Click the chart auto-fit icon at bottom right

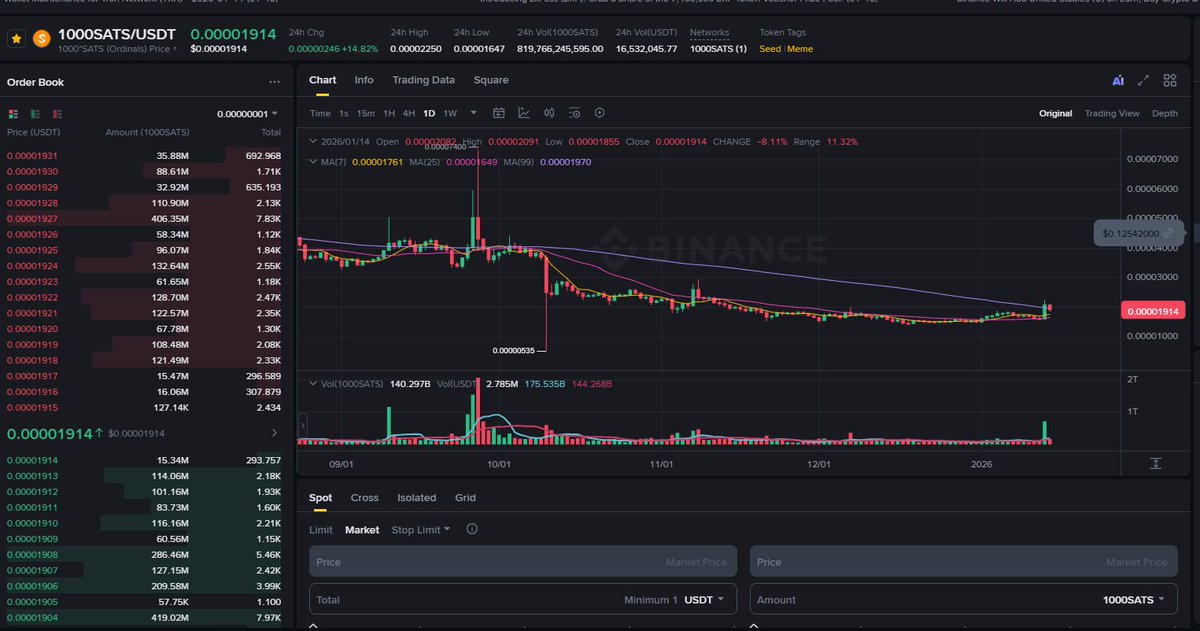point(1155,464)
